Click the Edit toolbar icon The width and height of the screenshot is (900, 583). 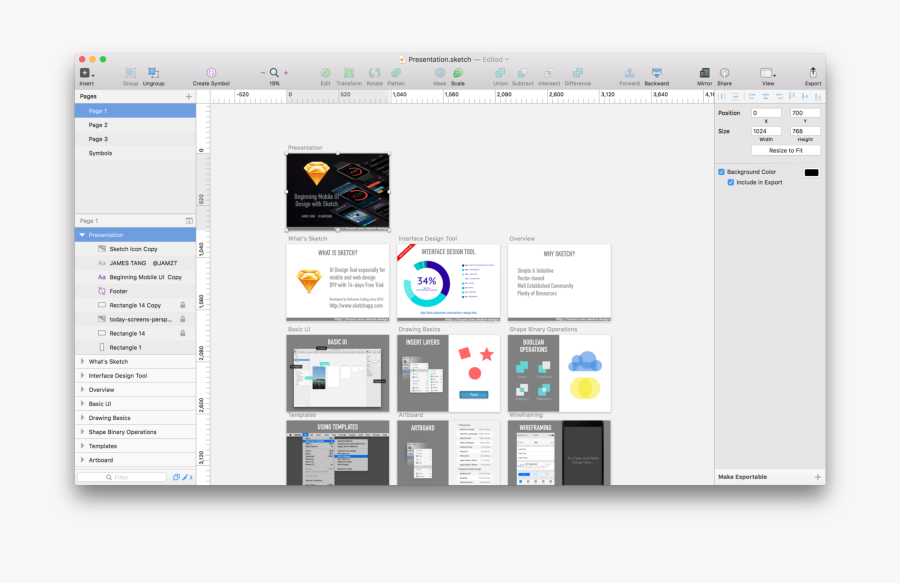(x=325, y=73)
